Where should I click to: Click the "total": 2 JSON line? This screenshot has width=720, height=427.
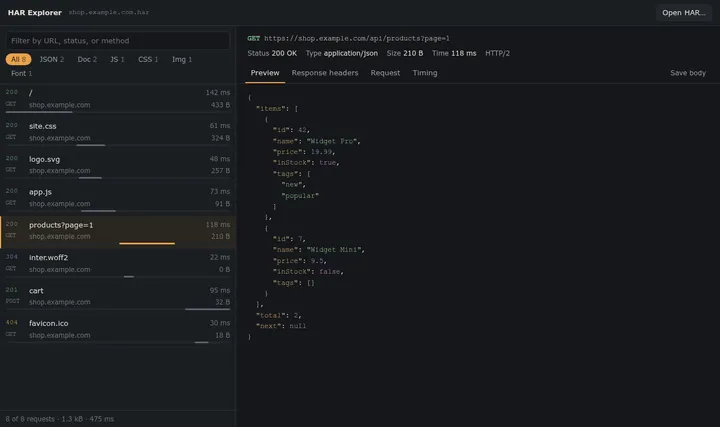pyautogui.click(x=278, y=316)
